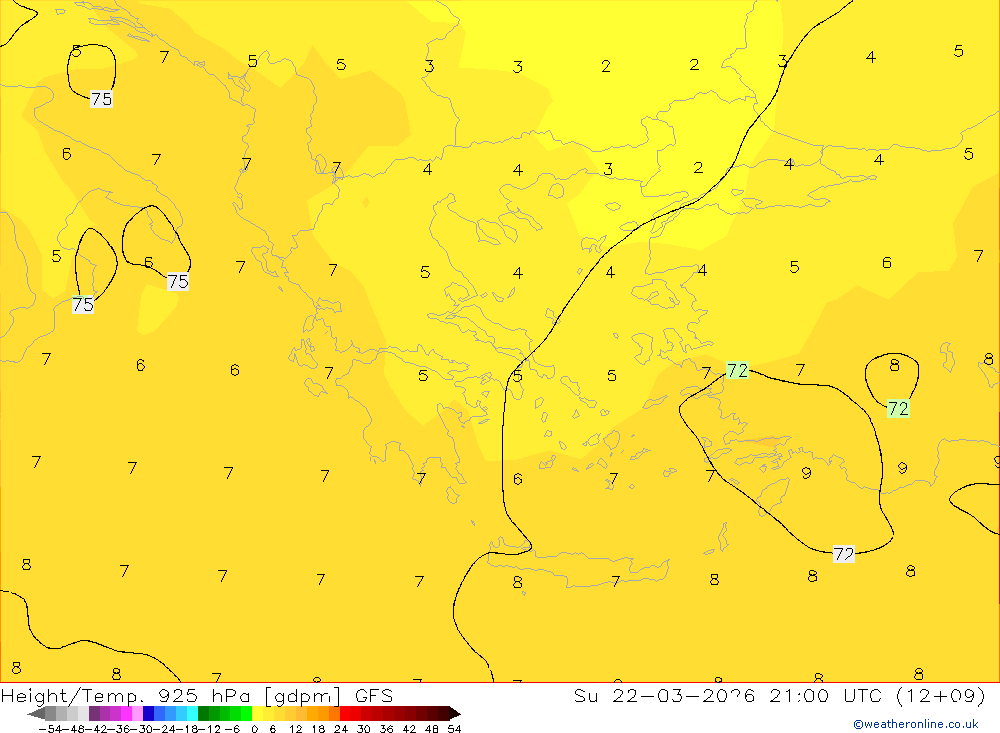Click the bright yellow swatch above legend value 0
The width and height of the screenshot is (1000, 733).
[258, 713]
